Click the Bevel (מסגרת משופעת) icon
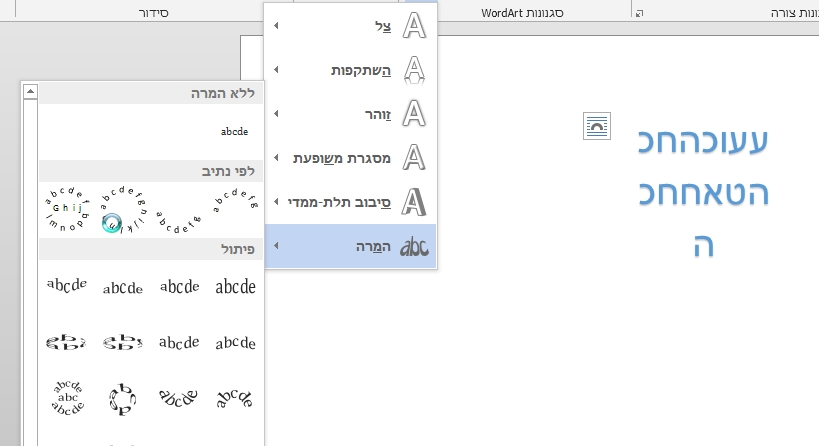Screen dimensions: 819x446 tap(414, 158)
